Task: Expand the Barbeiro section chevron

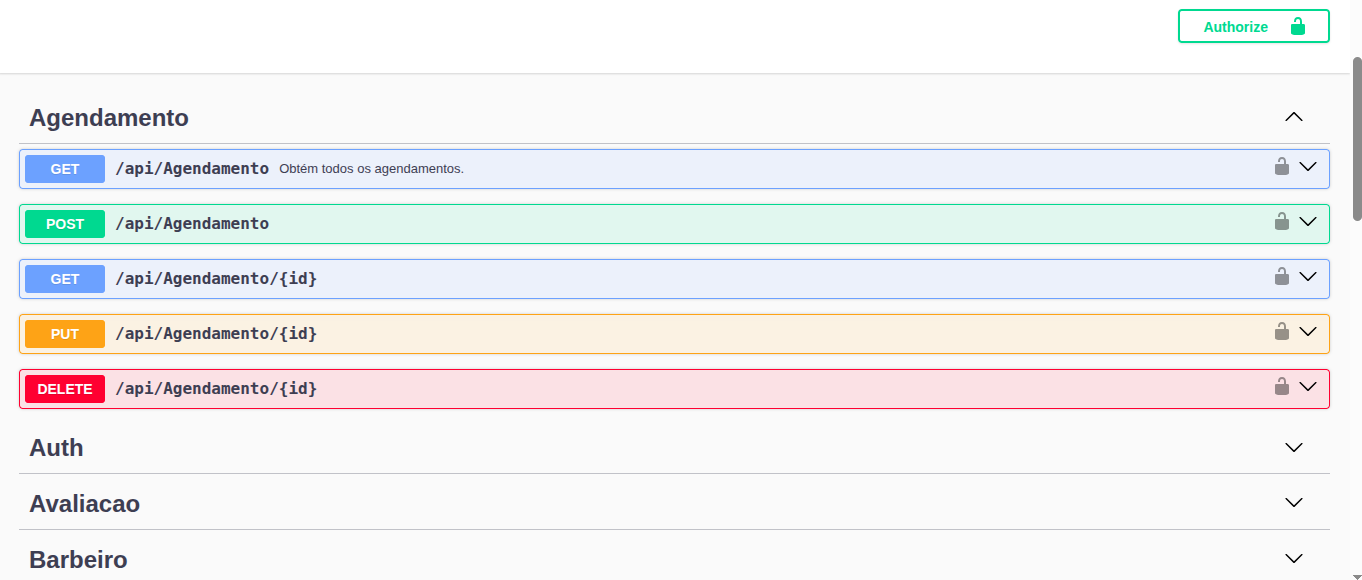Action: coord(1293,559)
